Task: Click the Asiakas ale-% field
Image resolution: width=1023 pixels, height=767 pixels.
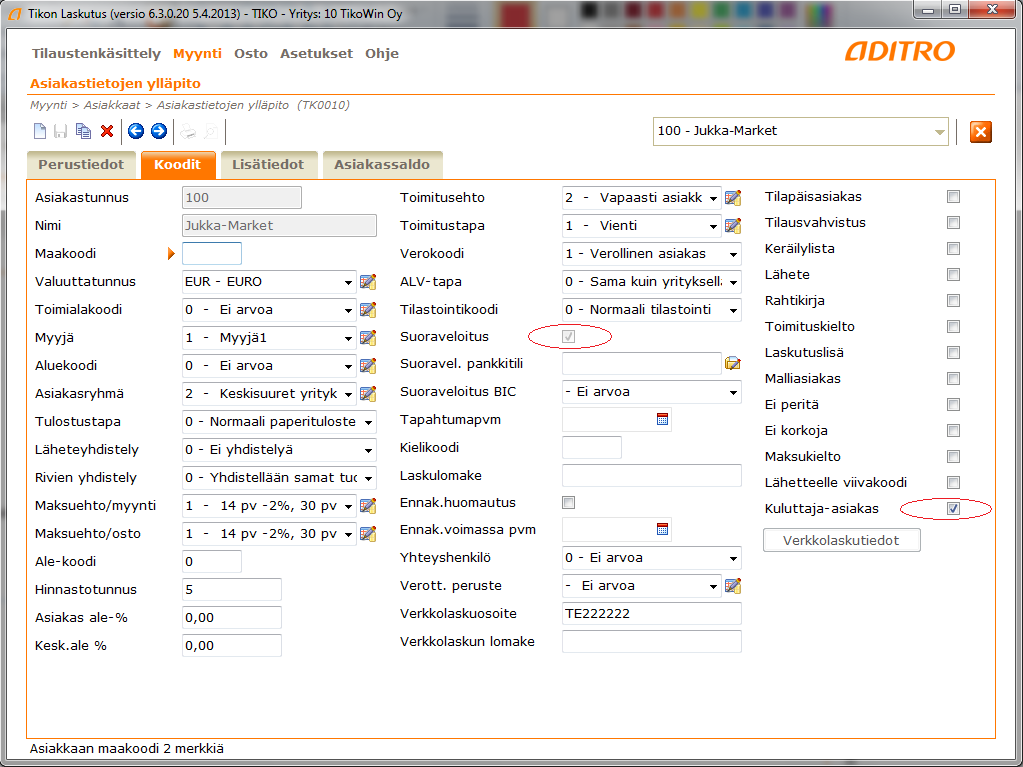Action: (232, 618)
